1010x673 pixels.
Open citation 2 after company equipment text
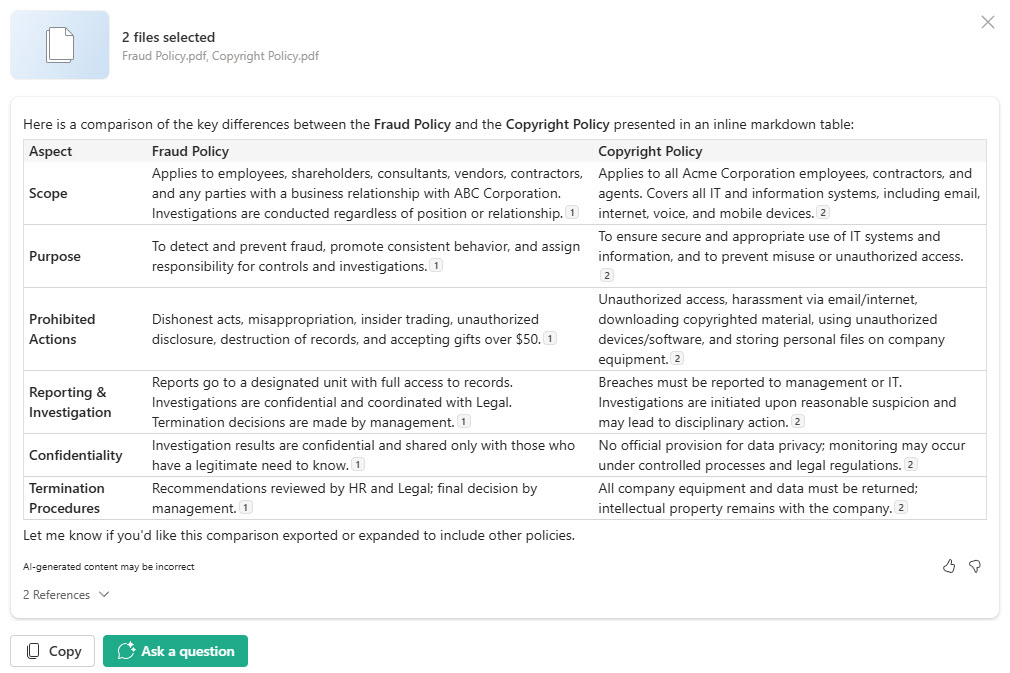pos(677,359)
